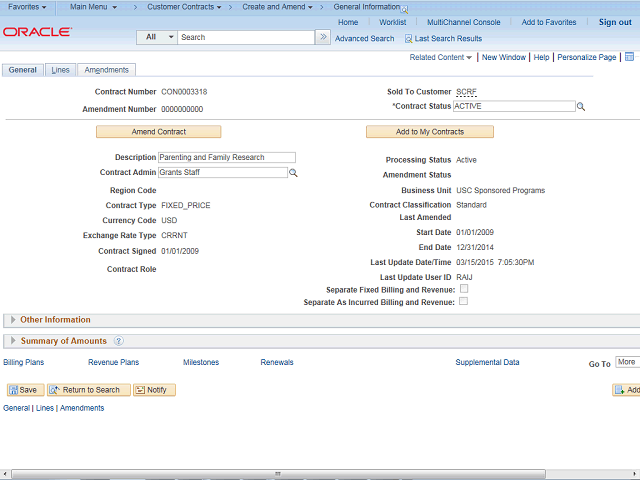Open the Create and Amend breadcrumb dropdown
This screenshot has height=480, width=640.
point(277,7)
